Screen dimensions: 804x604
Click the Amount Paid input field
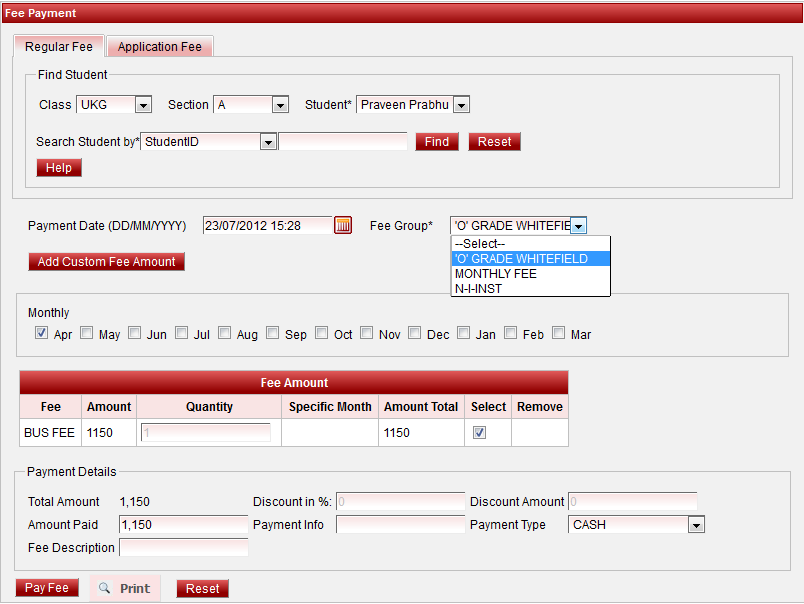point(183,525)
